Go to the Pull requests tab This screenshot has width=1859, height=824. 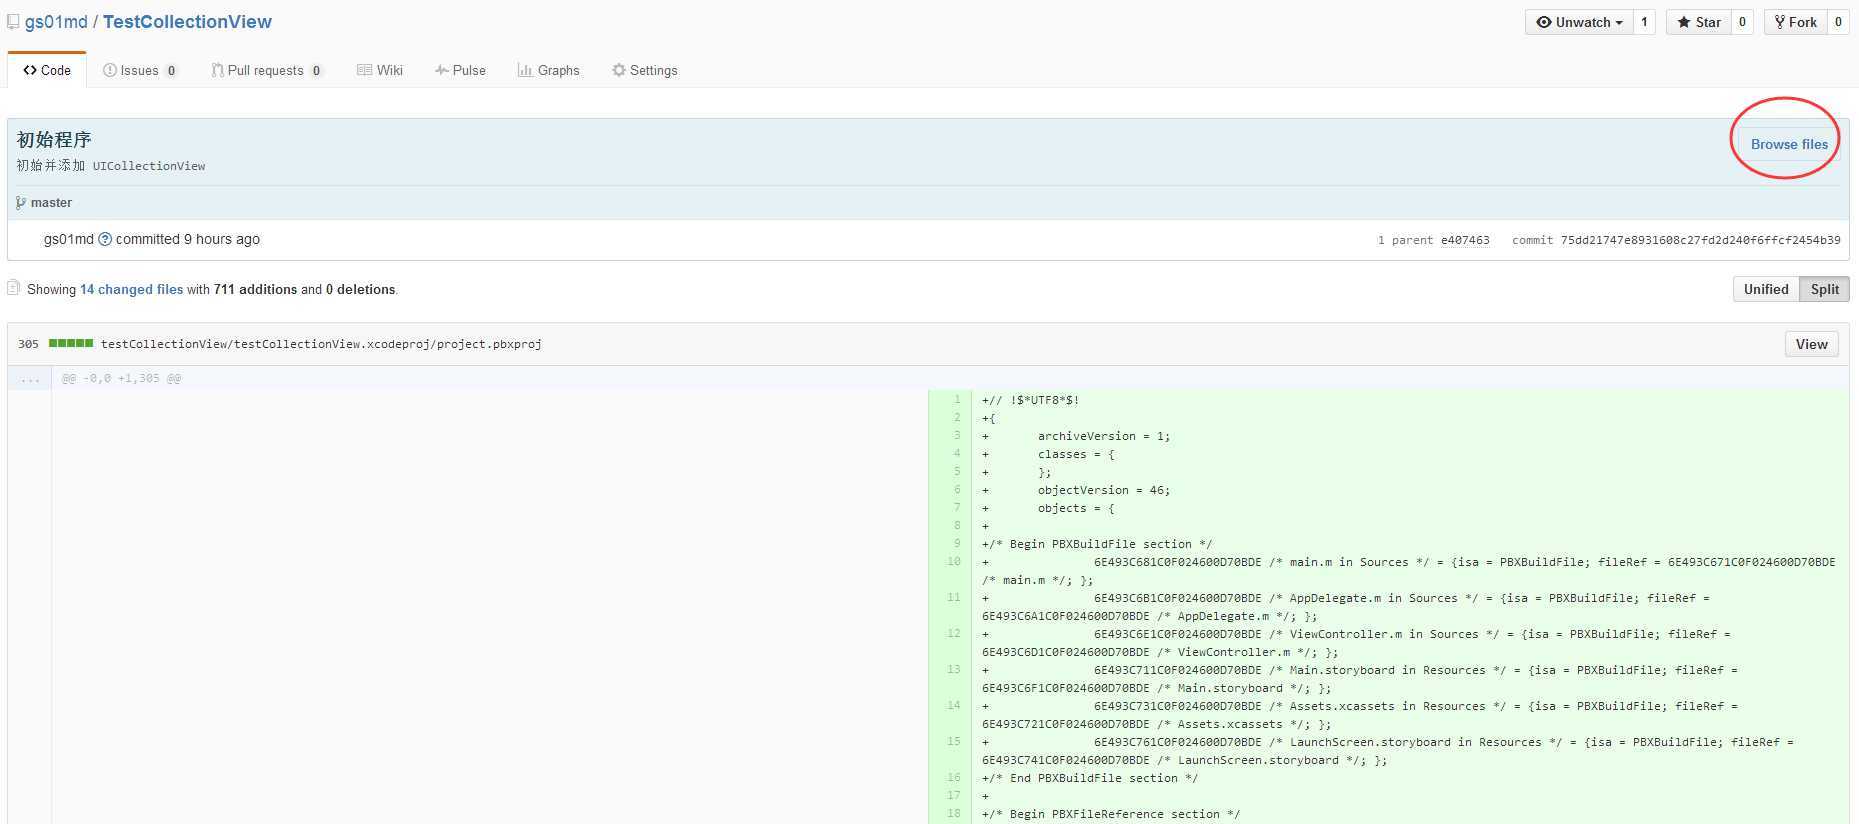point(267,70)
